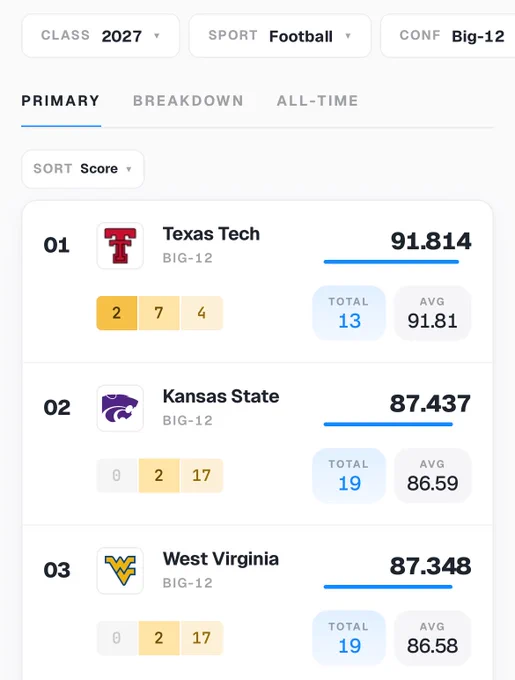Switch to the All-Time tab
Image resolution: width=515 pixels, height=680 pixels.
tap(318, 101)
